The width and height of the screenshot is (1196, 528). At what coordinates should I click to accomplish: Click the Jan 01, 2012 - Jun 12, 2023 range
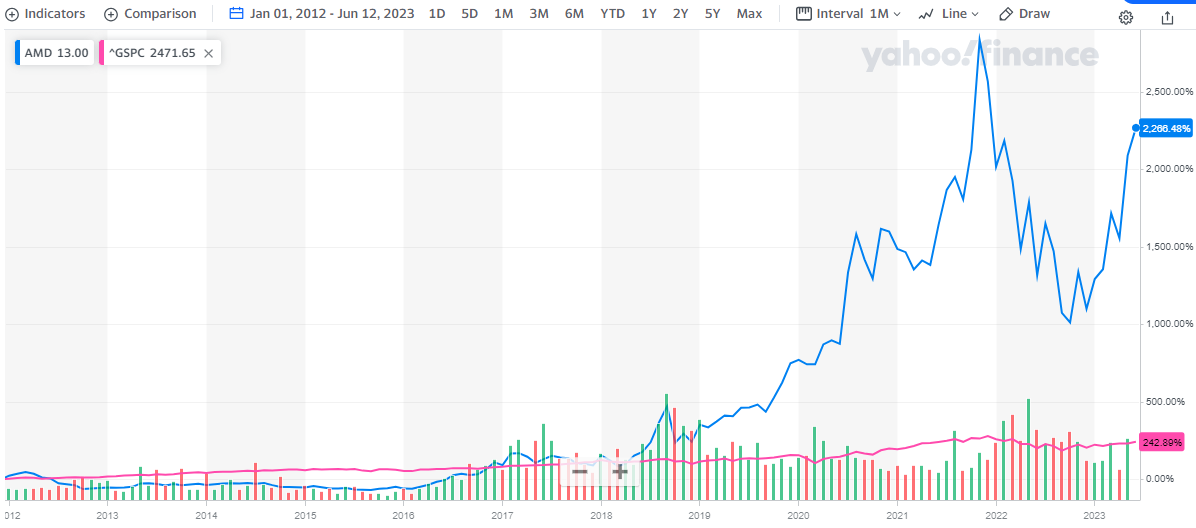pyautogui.click(x=332, y=14)
